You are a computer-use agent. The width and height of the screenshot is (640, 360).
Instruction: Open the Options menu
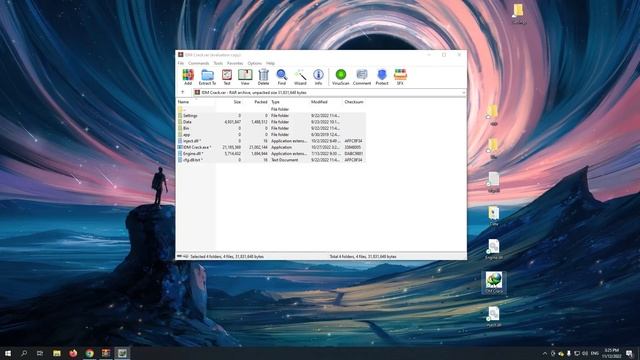(255, 63)
